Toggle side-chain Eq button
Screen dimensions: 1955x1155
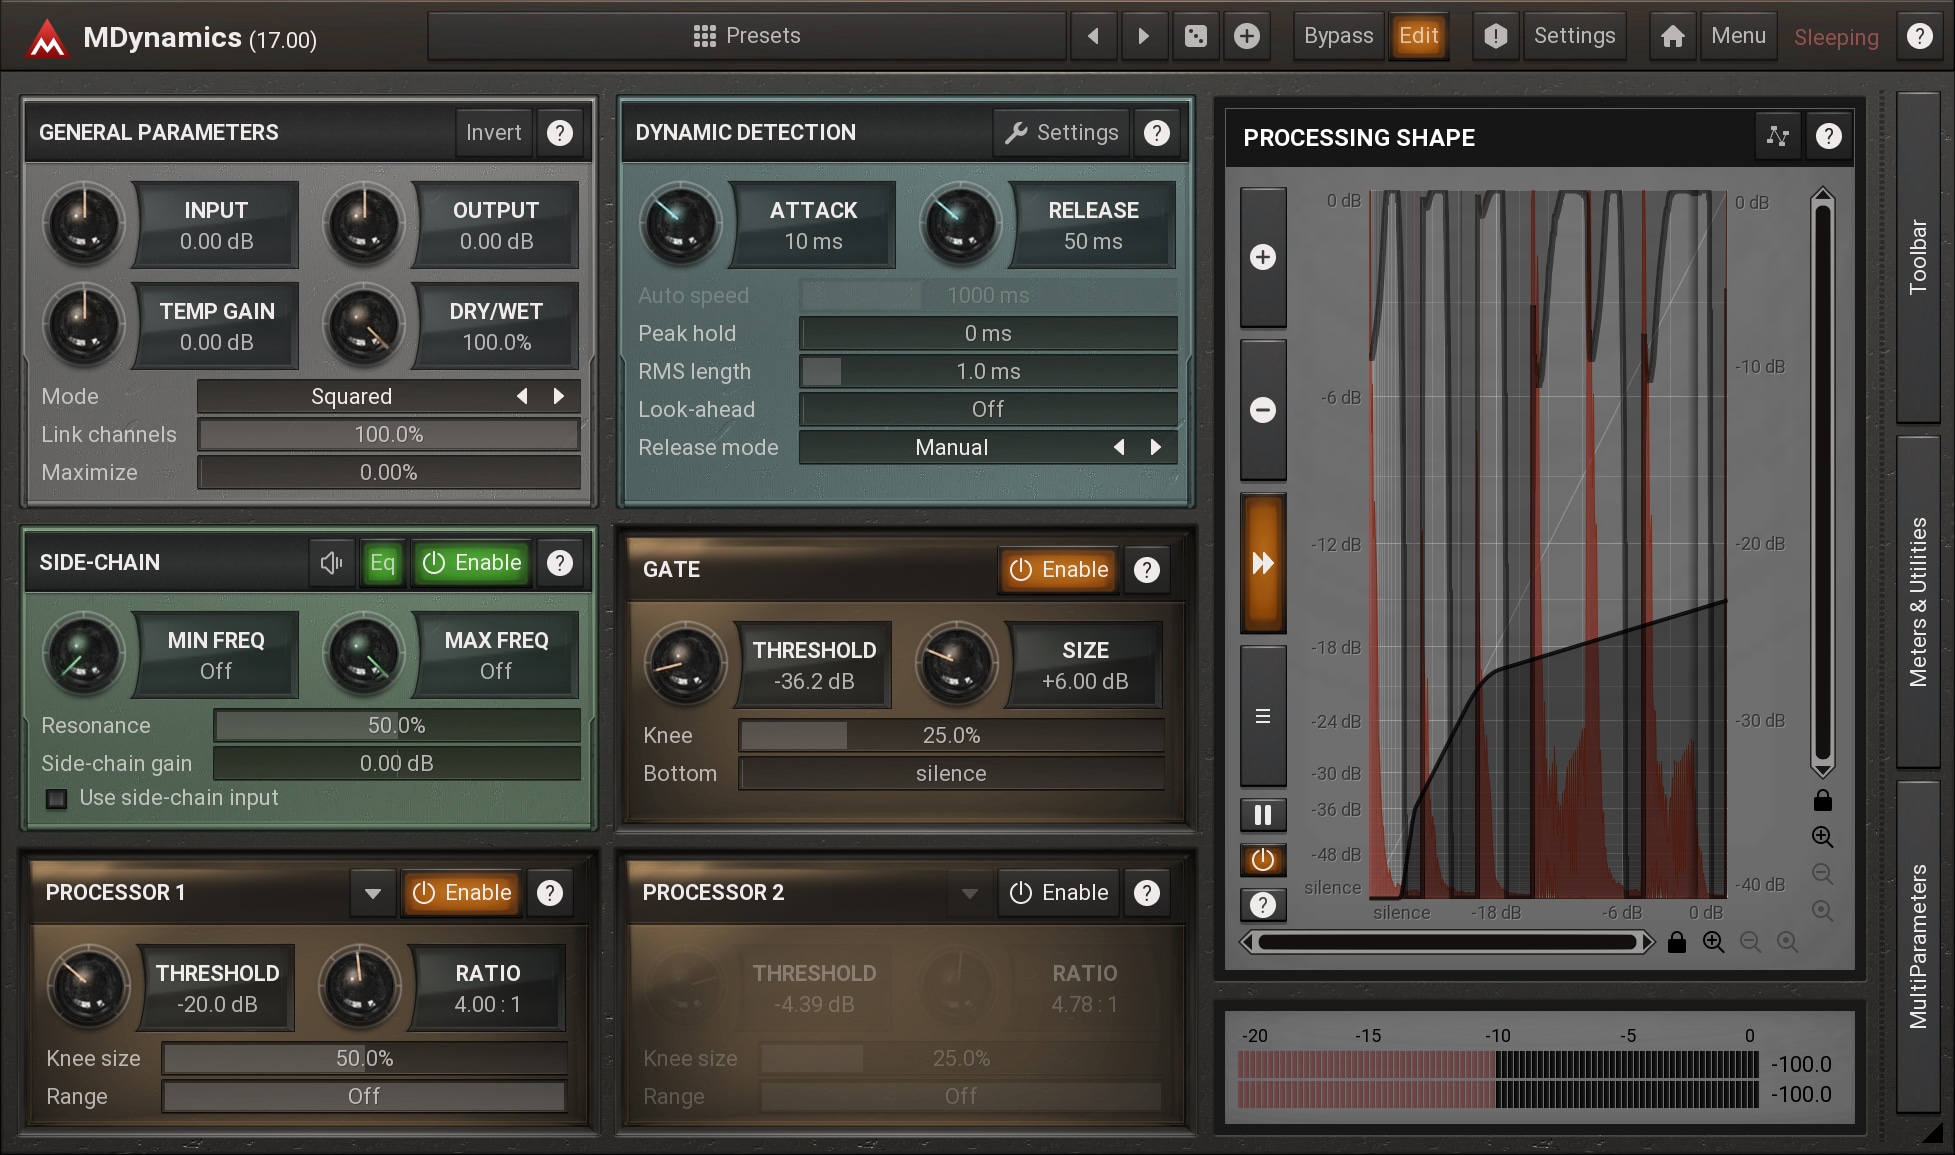tap(382, 563)
